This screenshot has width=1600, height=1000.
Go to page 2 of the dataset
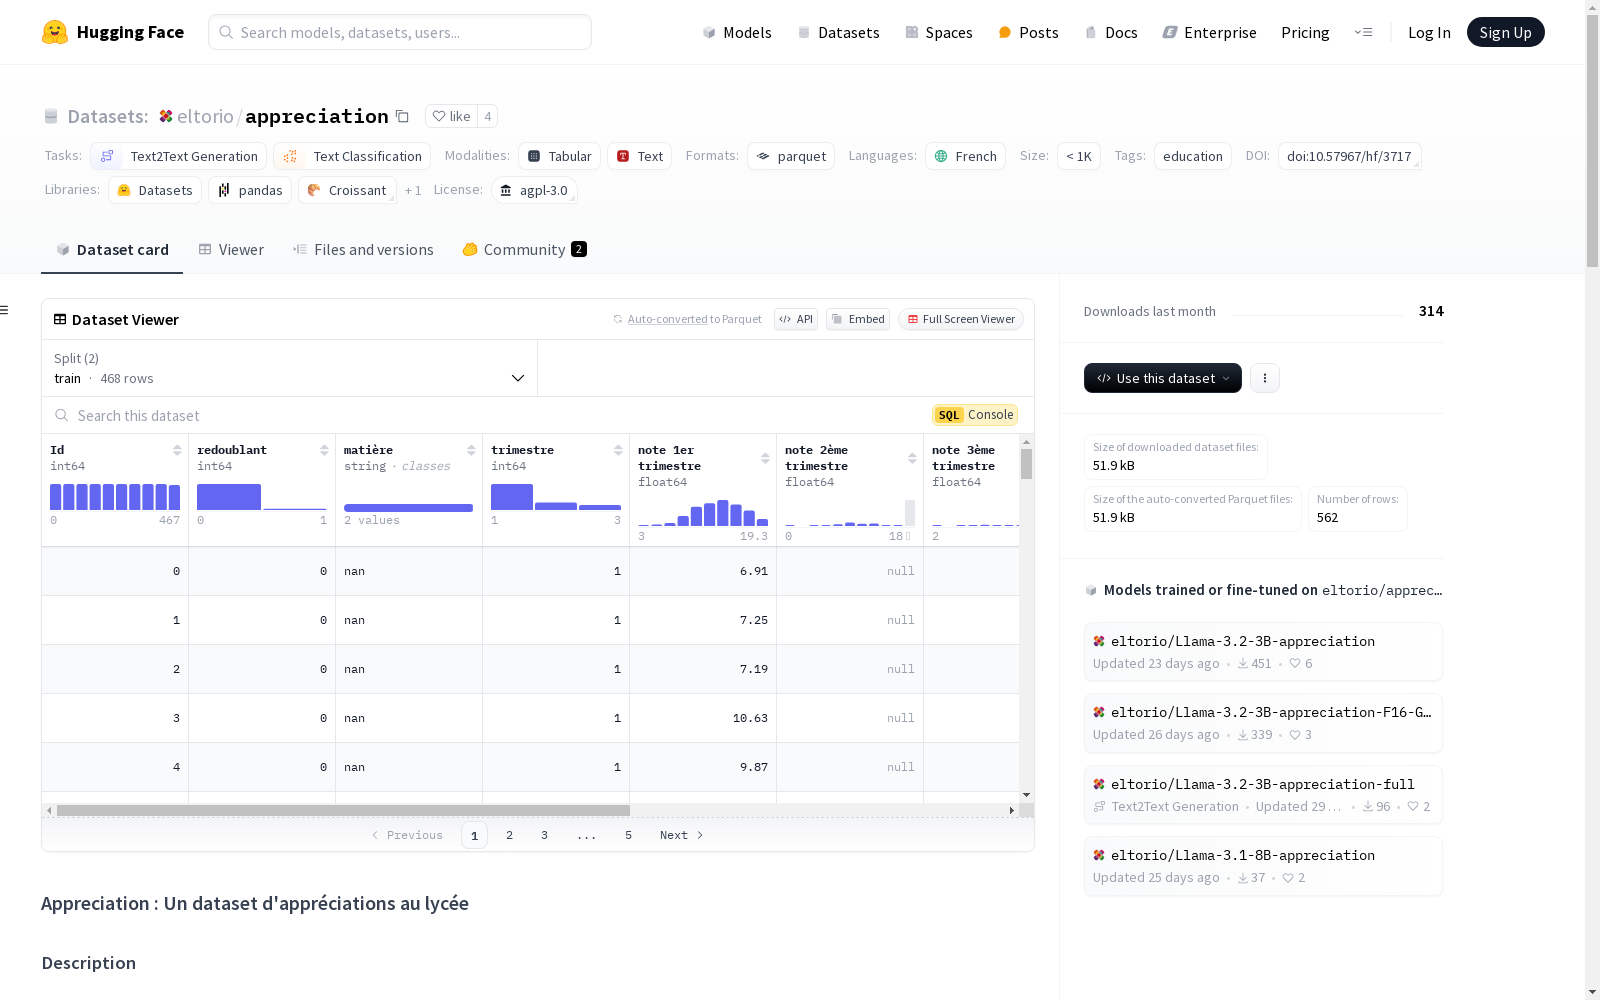click(509, 835)
